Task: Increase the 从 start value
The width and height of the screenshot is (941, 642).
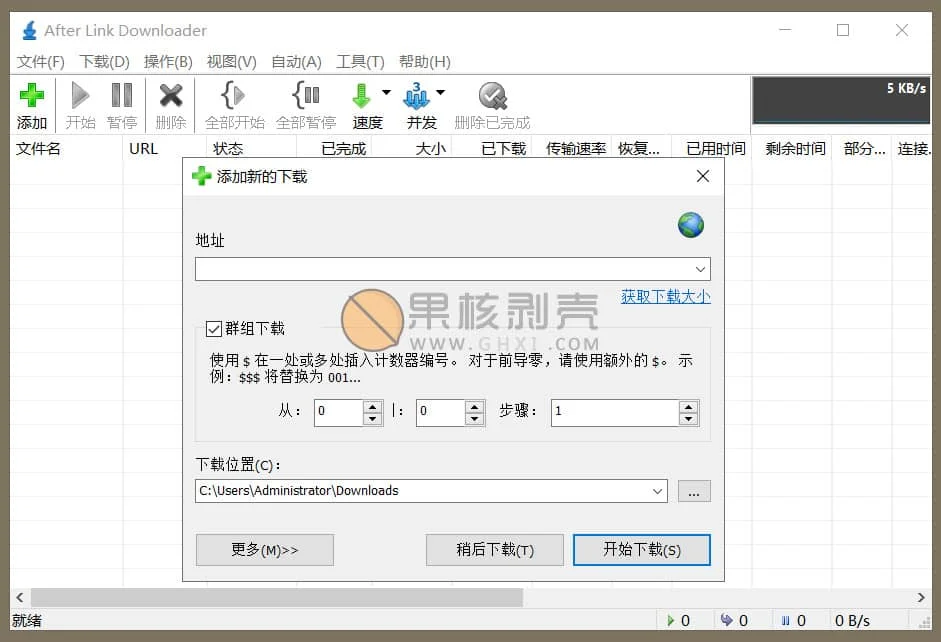Action: pos(373,406)
